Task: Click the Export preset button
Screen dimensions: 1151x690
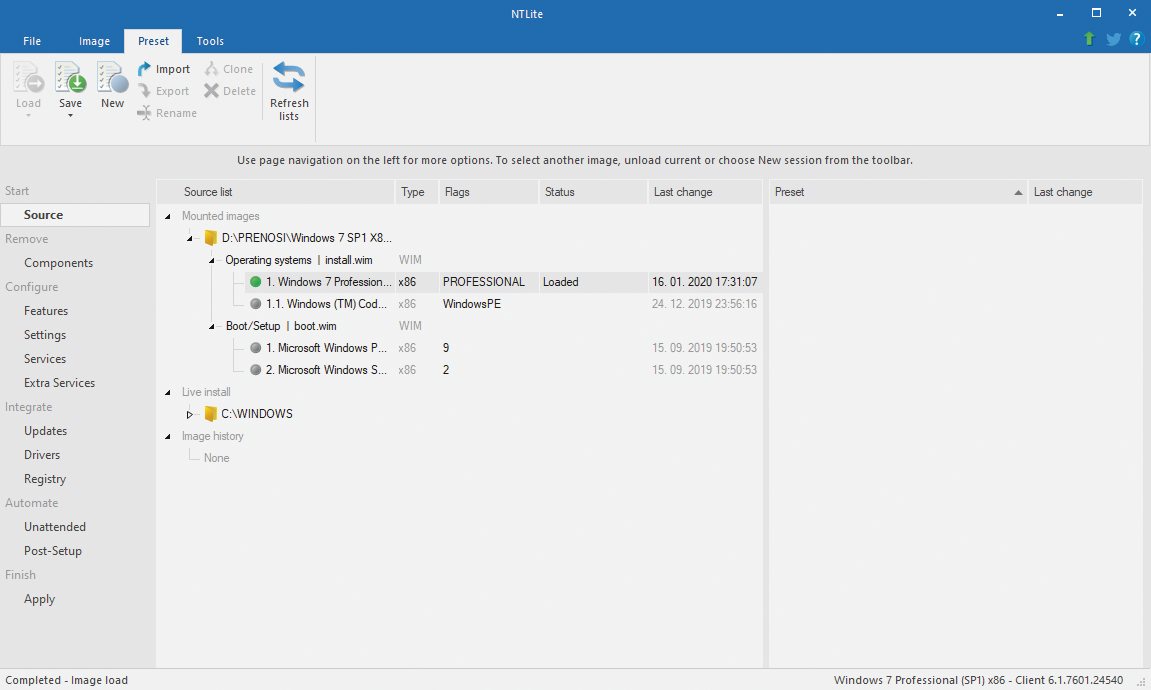Action: [x=164, y=91]
